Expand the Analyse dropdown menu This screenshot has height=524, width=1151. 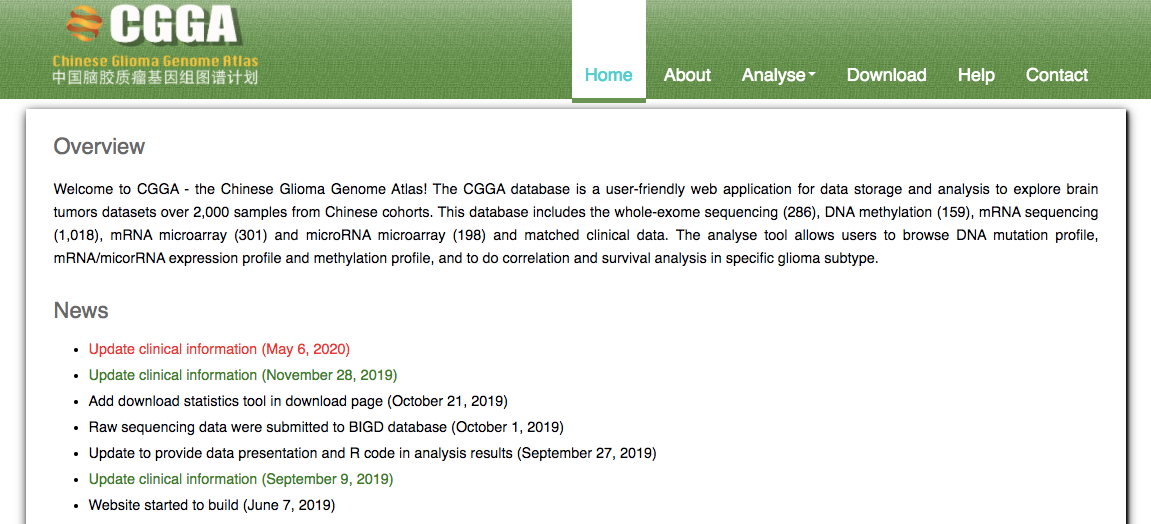[778, 75]
